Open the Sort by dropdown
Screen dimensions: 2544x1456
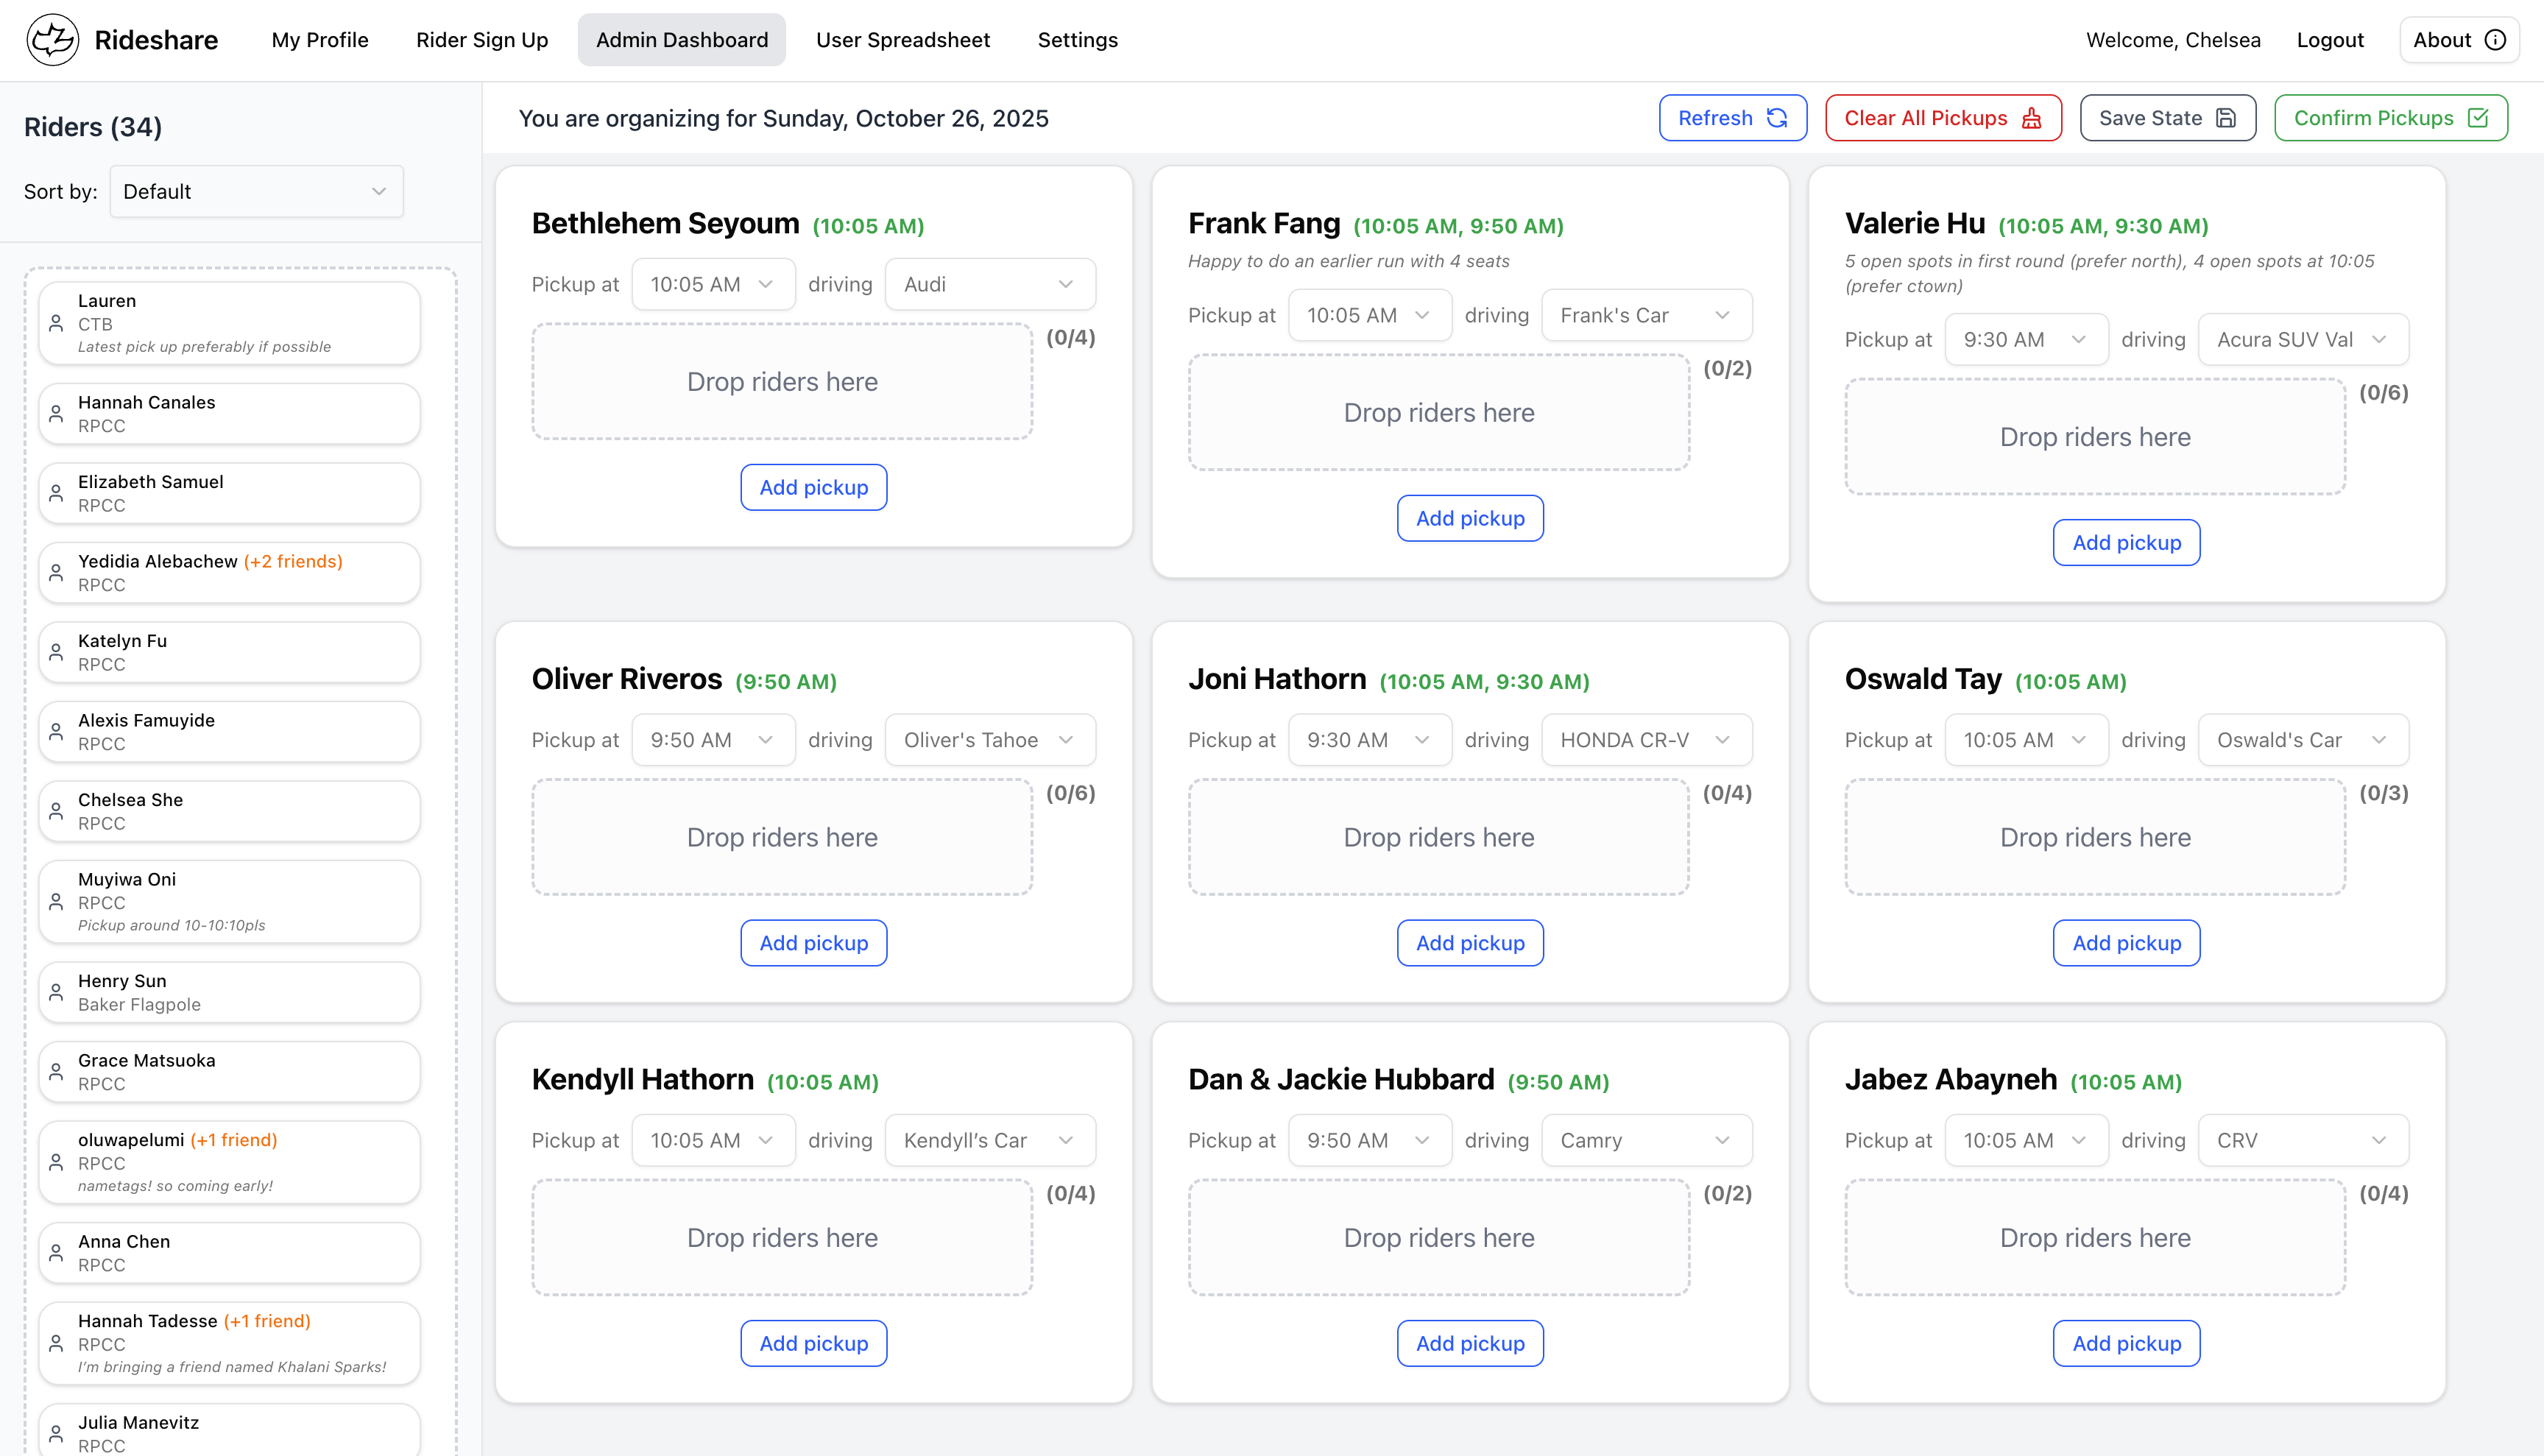point(256,191)
